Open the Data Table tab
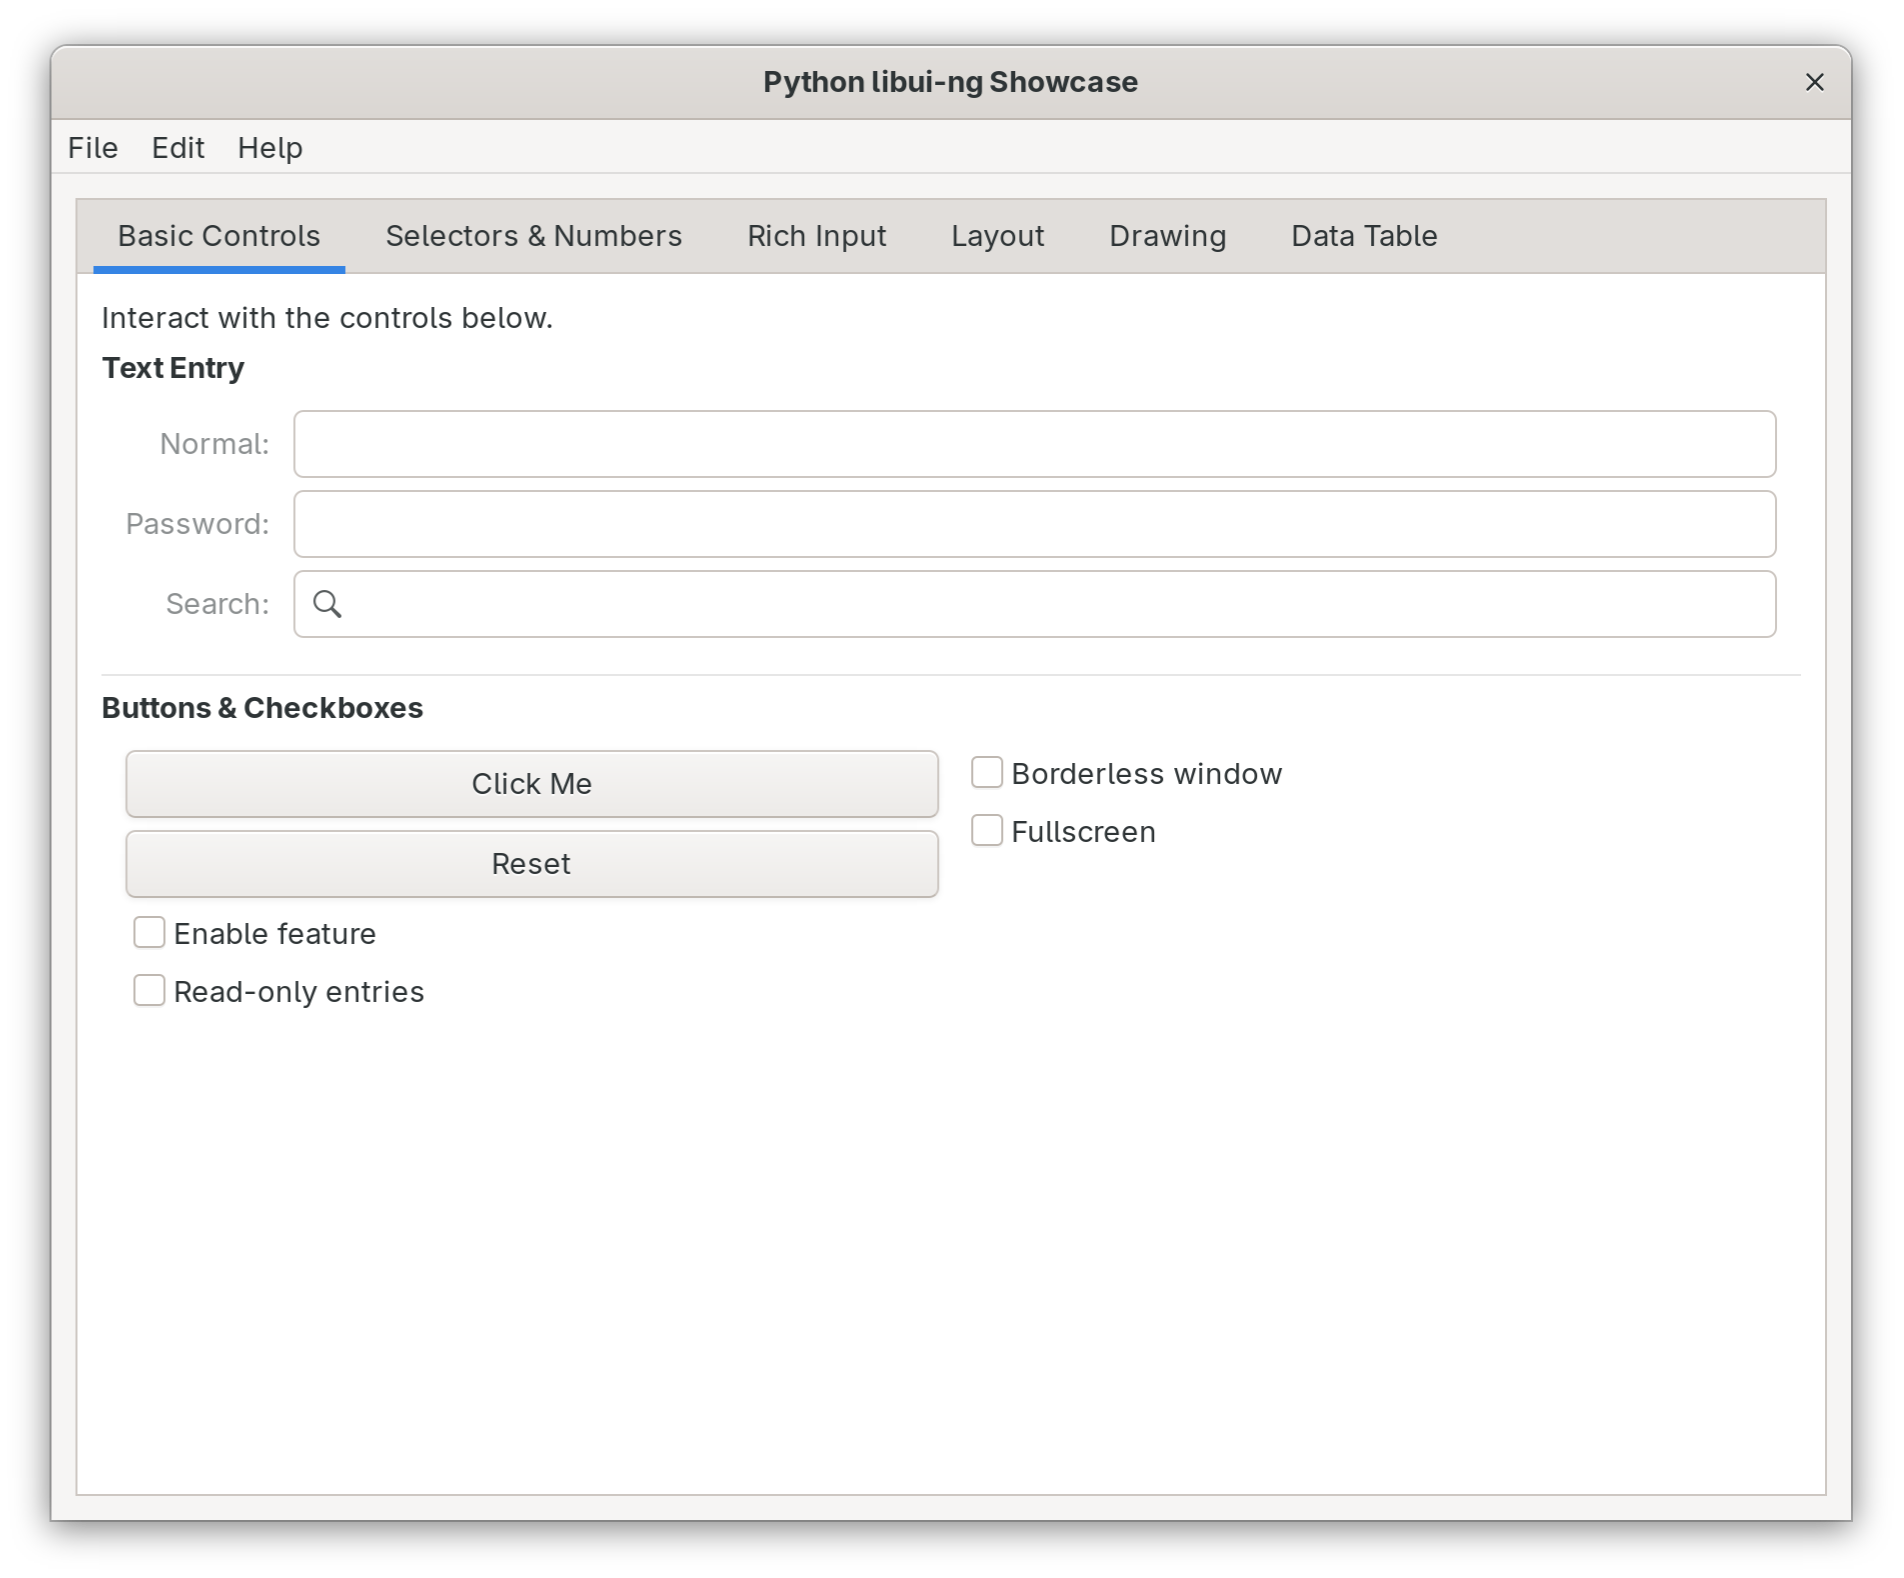This screenshot has width=1904, height=1578. pyautogui.click(x=1364, y=236)
